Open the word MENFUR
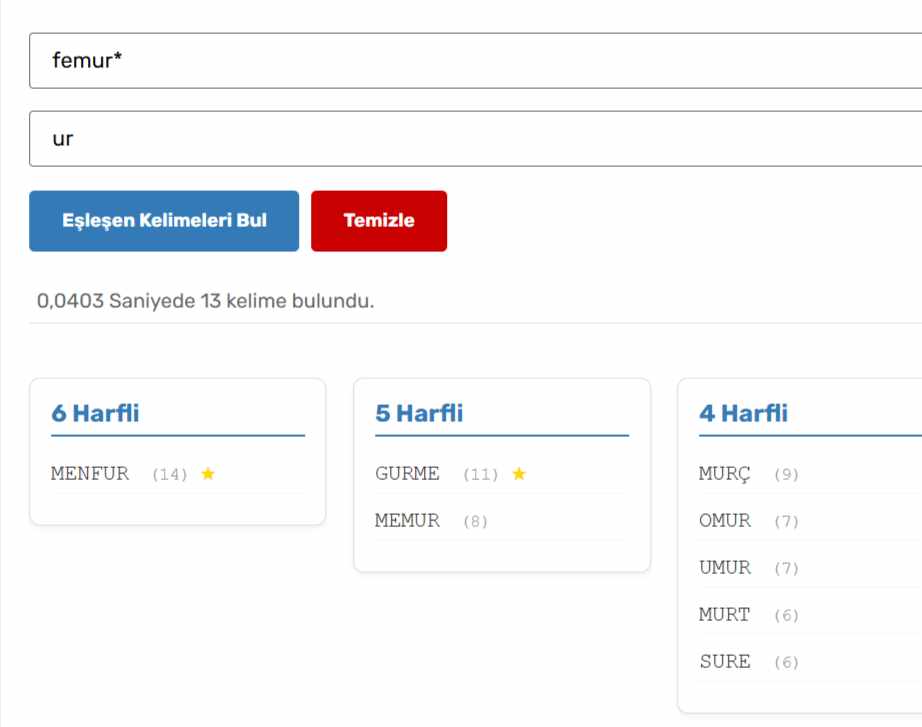 (x=90, y=474)
